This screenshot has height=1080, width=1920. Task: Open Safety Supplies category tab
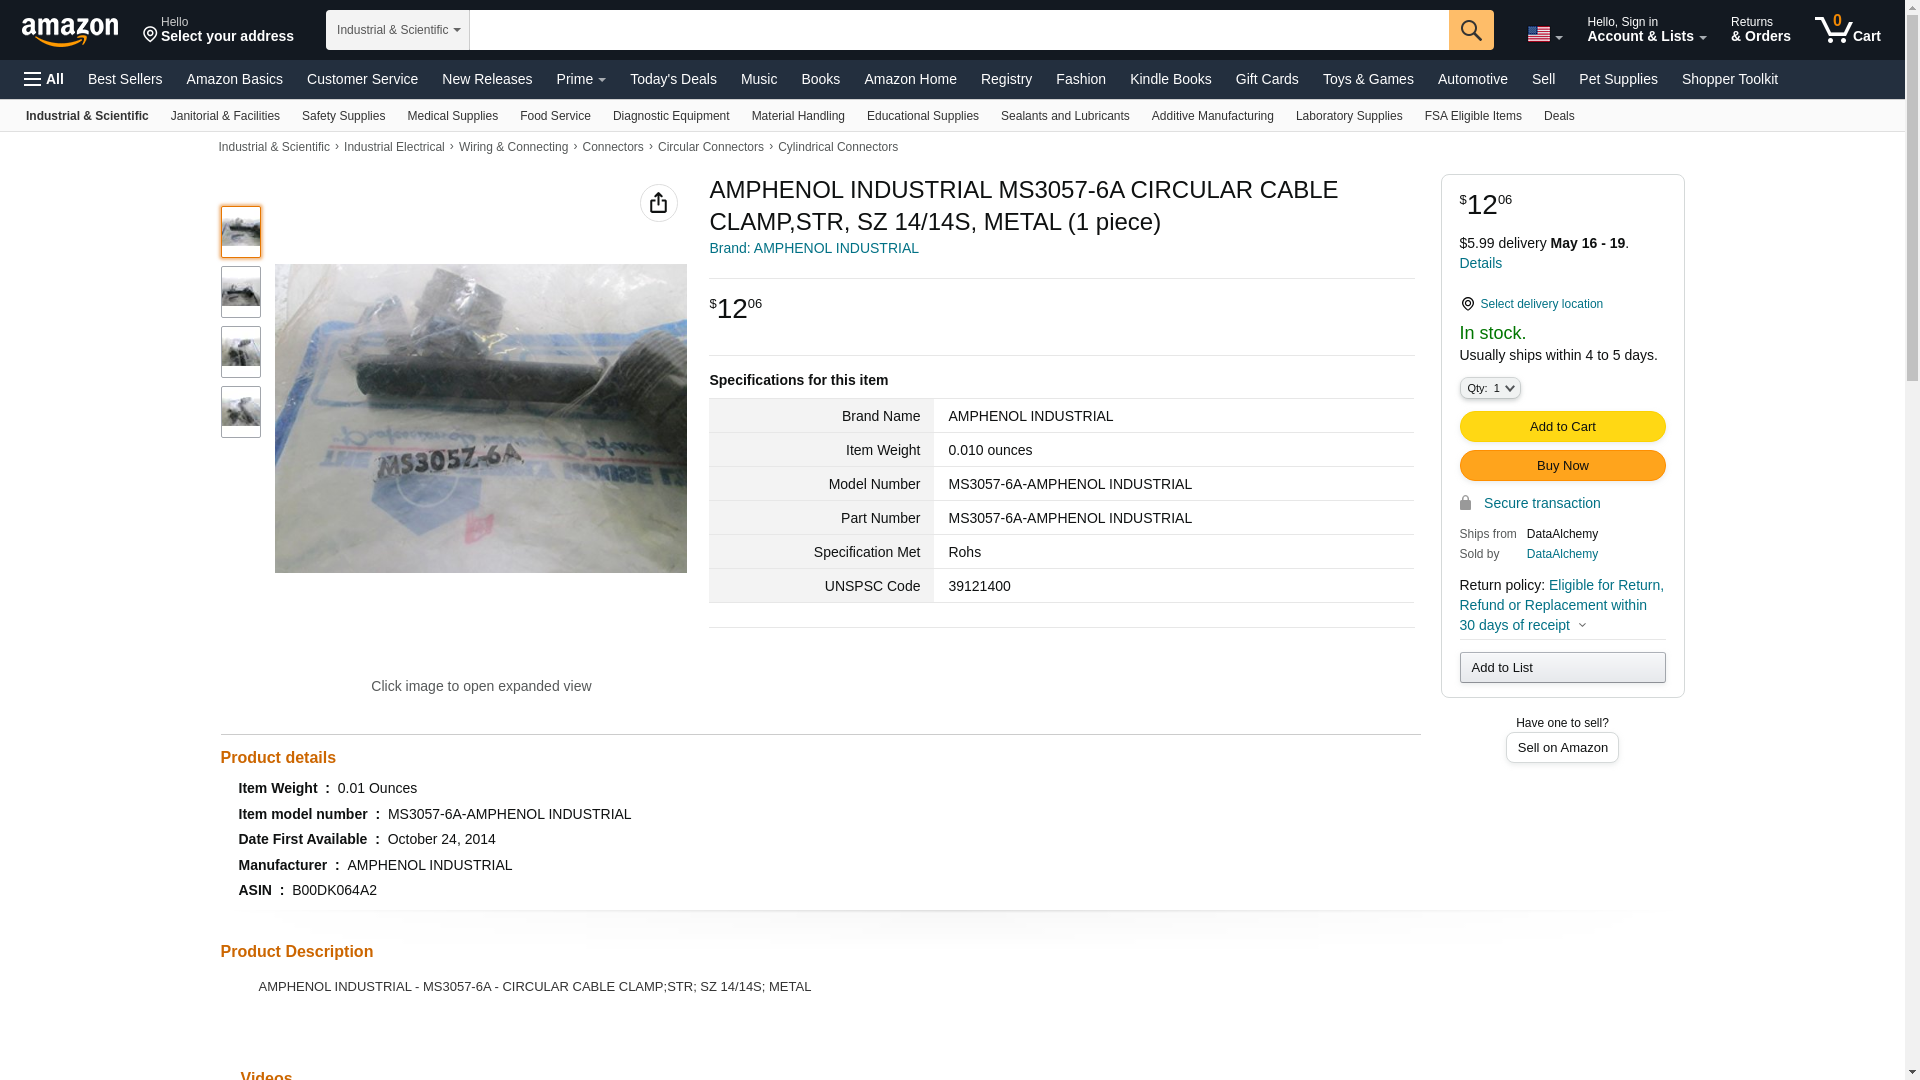[343, 116]
